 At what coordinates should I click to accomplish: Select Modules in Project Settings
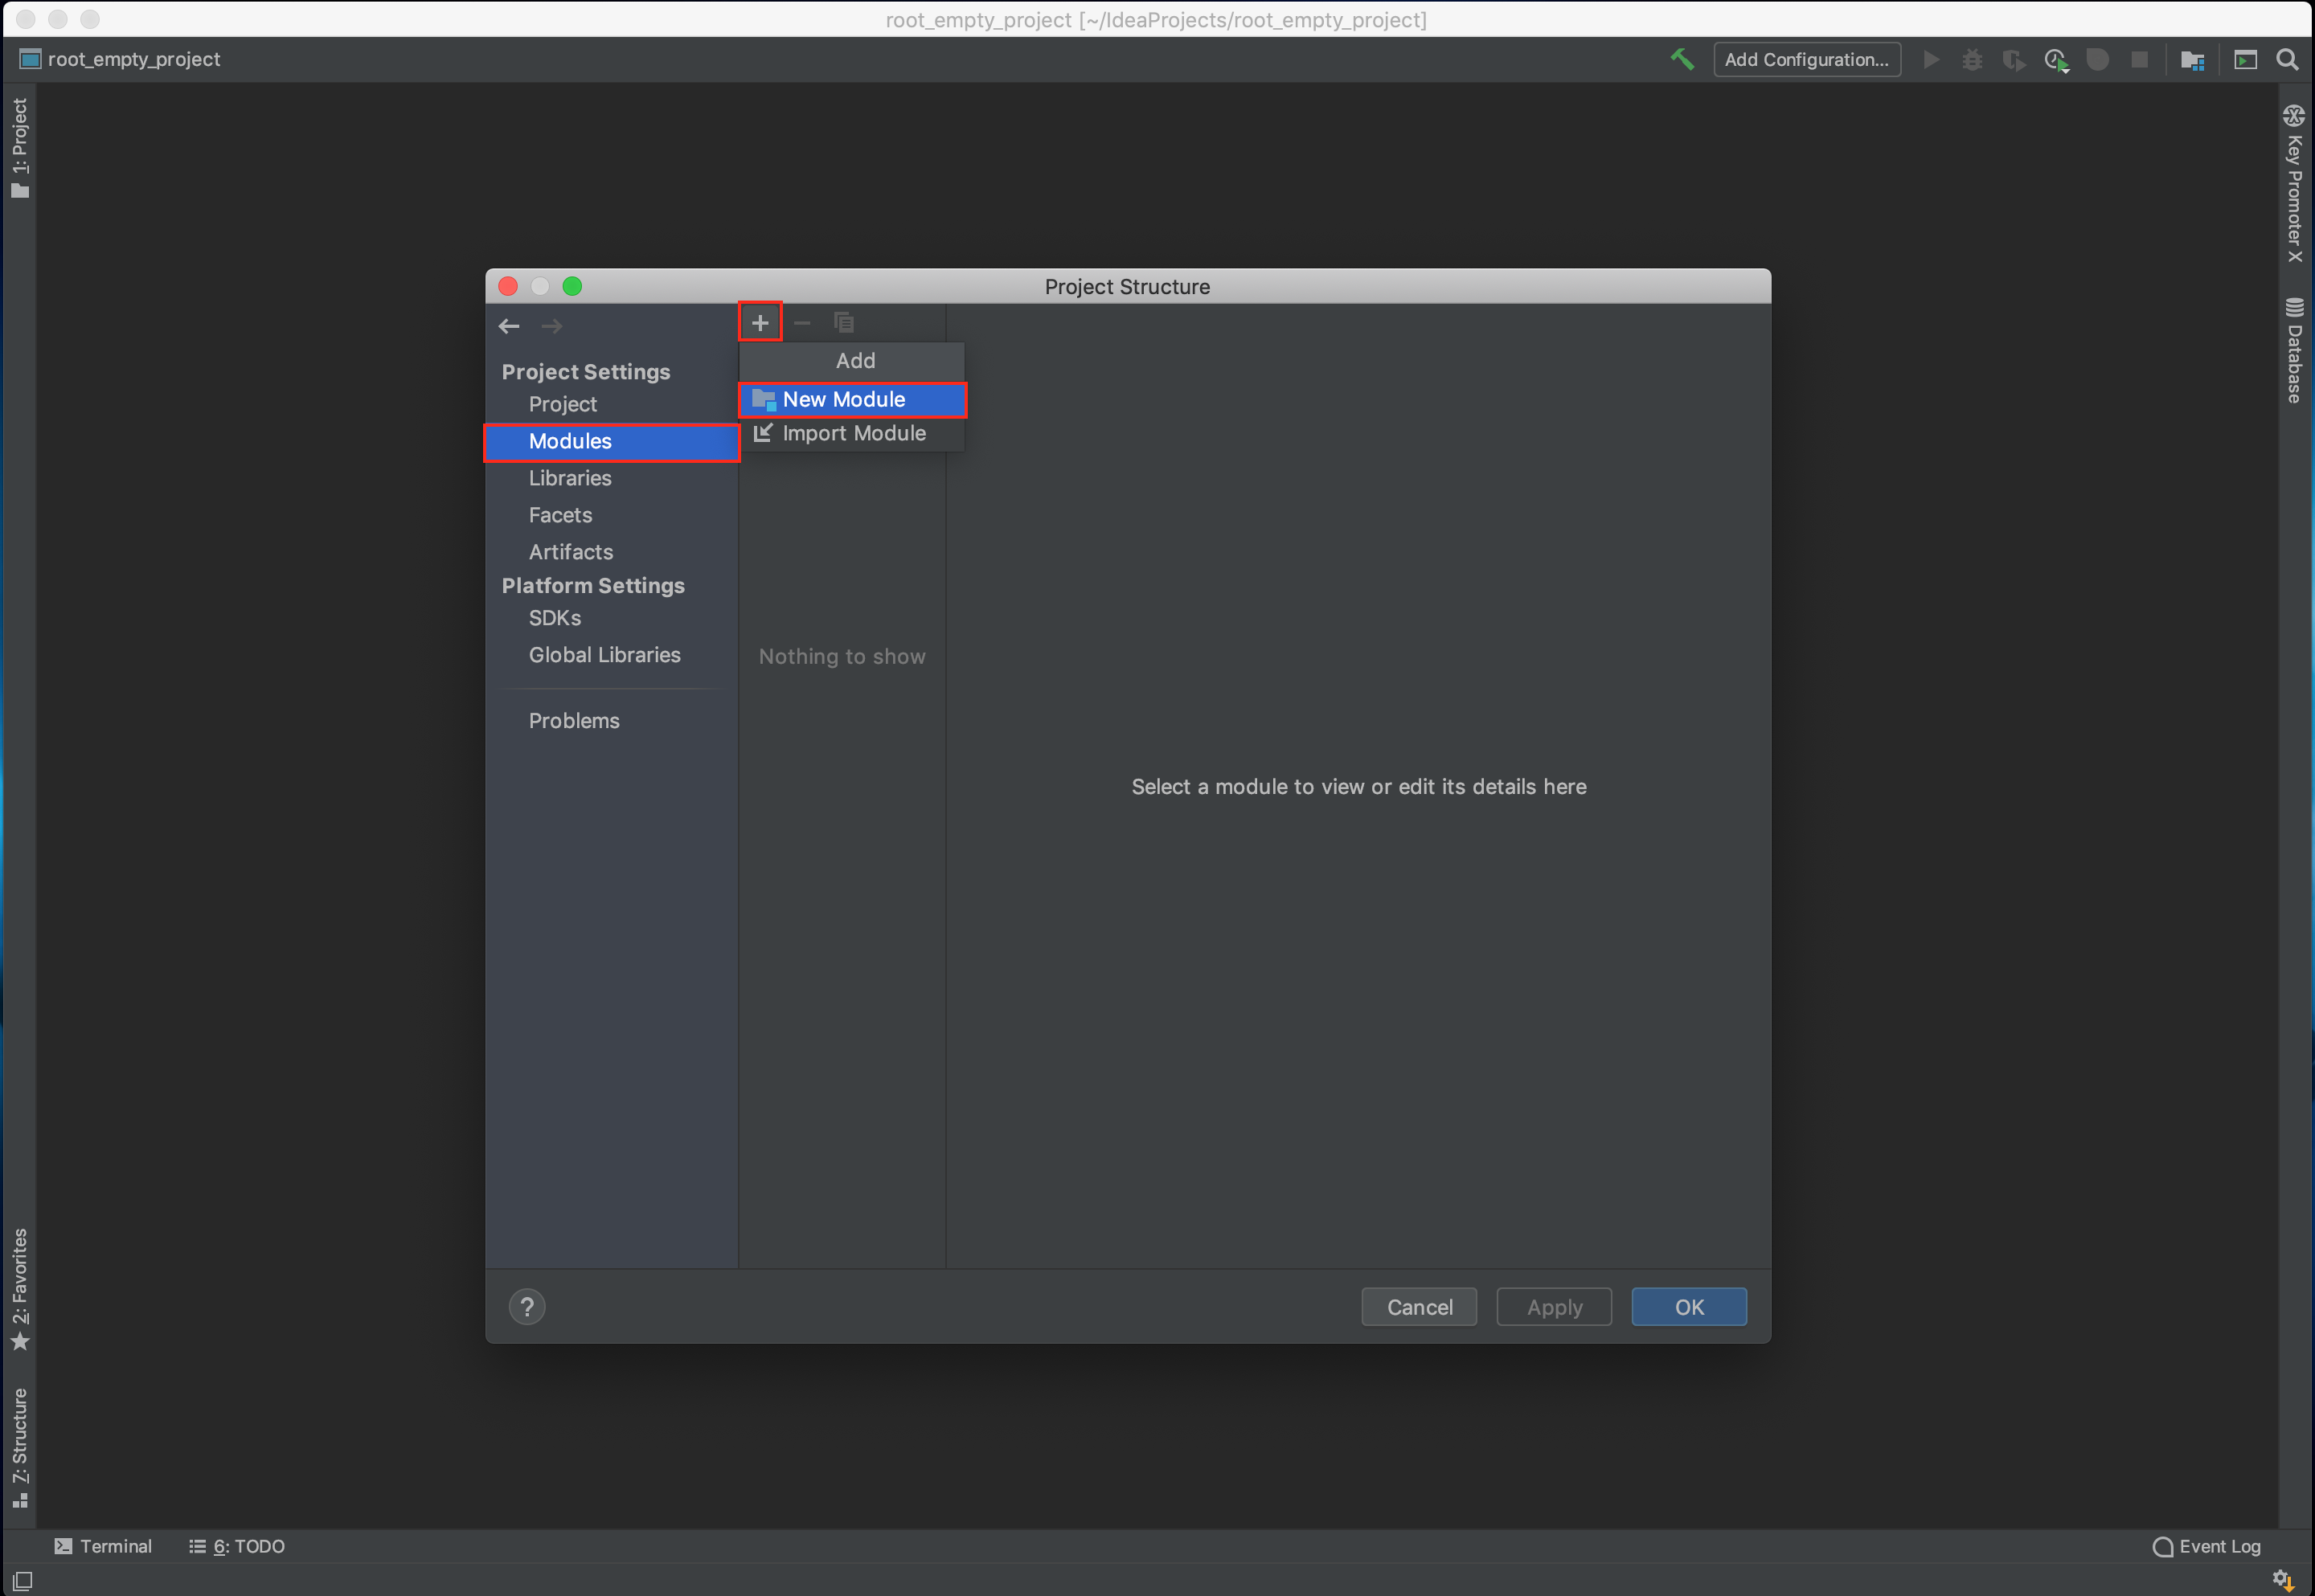612,441
